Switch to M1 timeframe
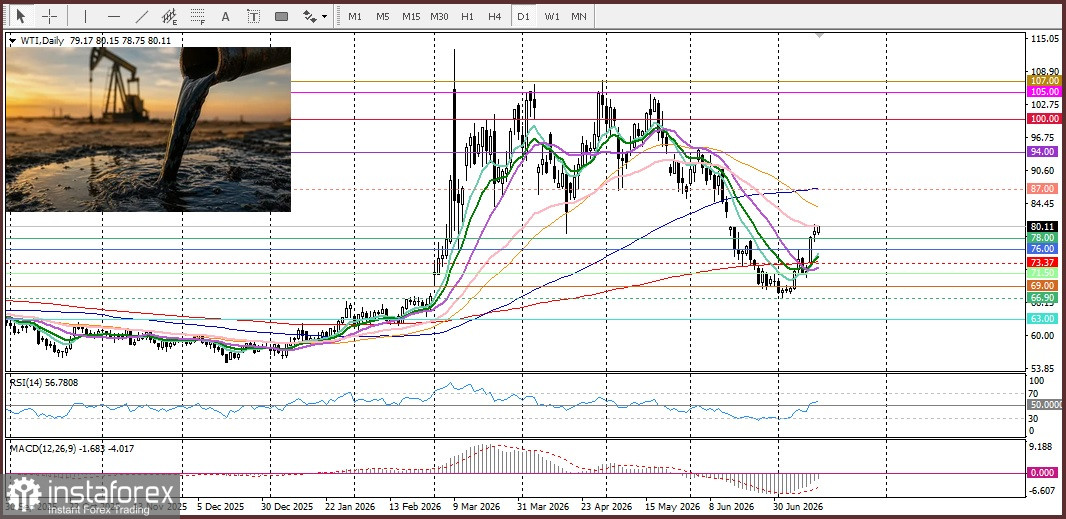 (x=355, y=16)
